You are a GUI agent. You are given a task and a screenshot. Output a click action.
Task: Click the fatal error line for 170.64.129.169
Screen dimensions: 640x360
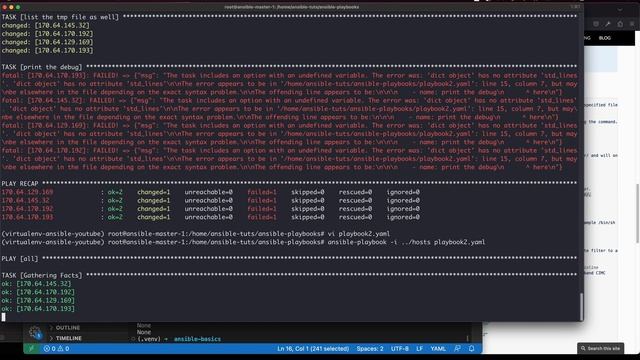[289, 134]
